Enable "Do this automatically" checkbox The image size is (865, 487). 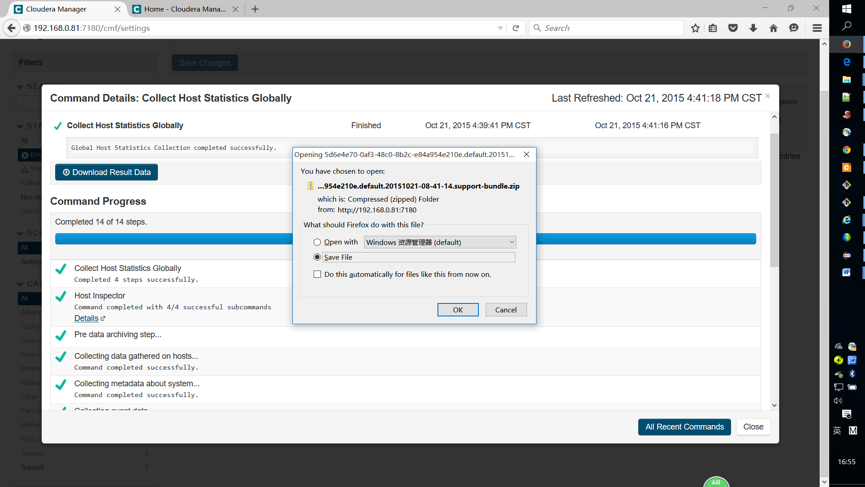(x=318, y=274)
